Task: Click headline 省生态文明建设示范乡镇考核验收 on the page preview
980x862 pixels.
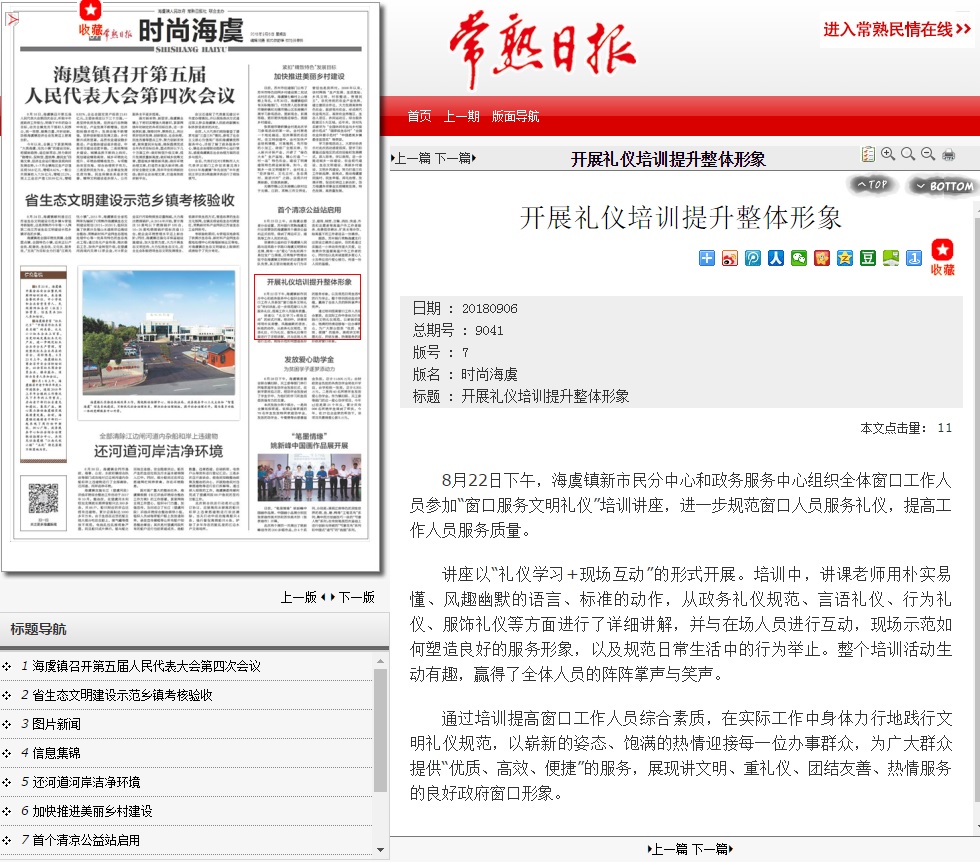Action: point(129,200)
